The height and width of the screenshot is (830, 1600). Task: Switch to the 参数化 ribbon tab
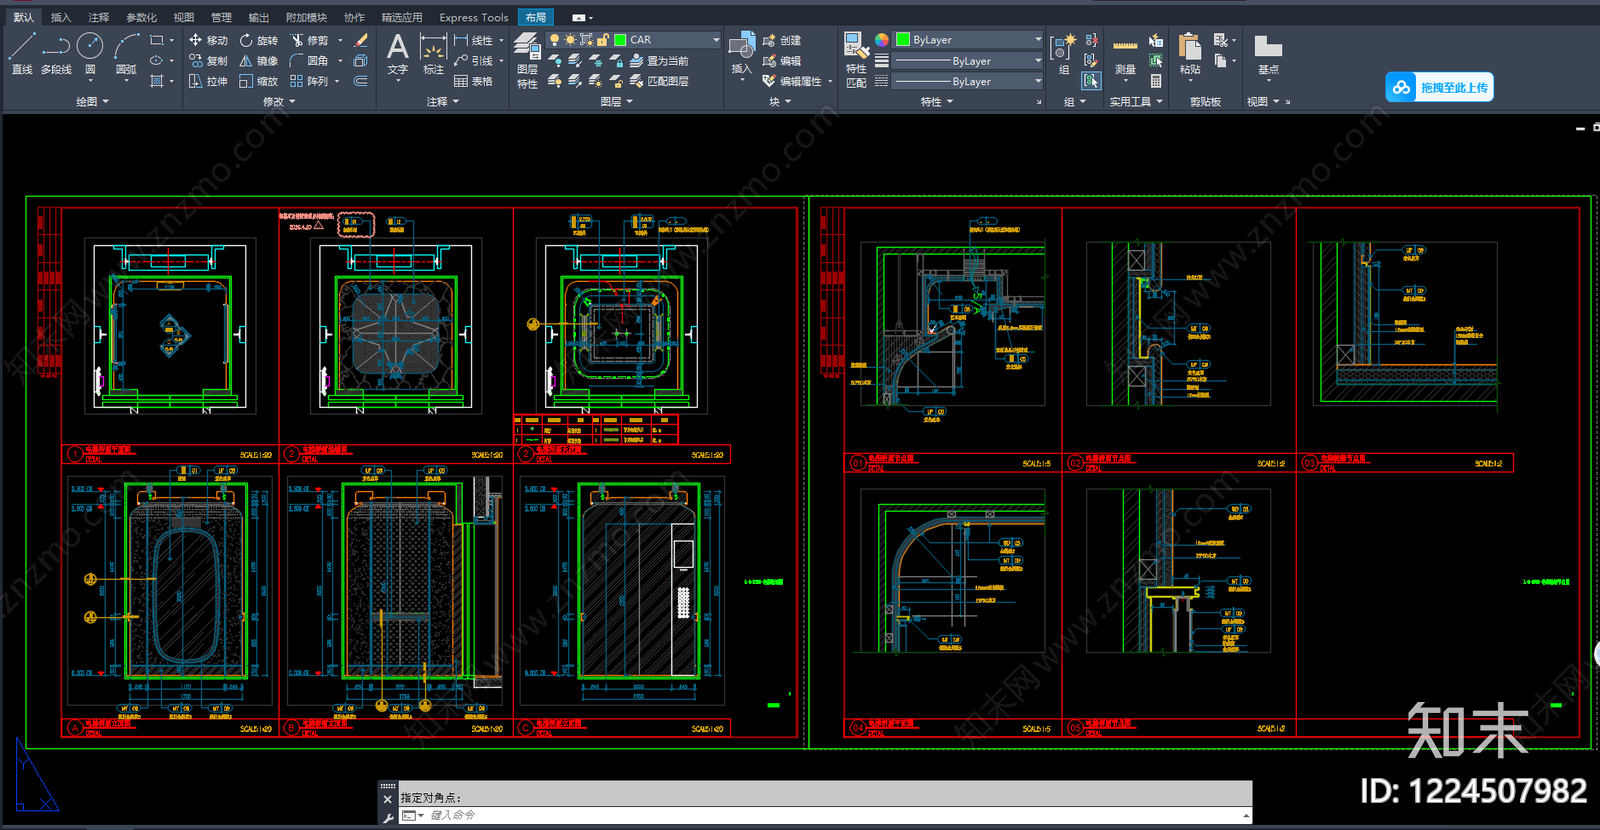(141, 17)
